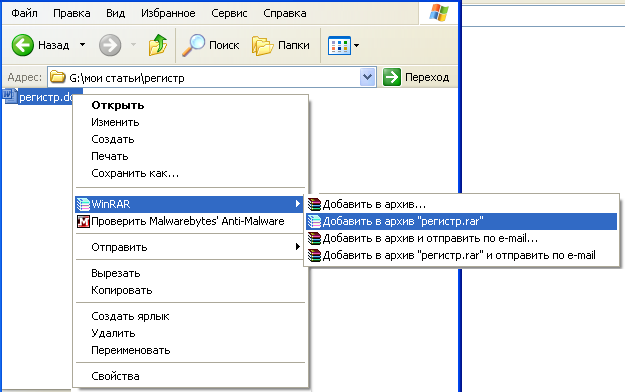Expand the address bar dropdown
625x392 pixels.
368,77
